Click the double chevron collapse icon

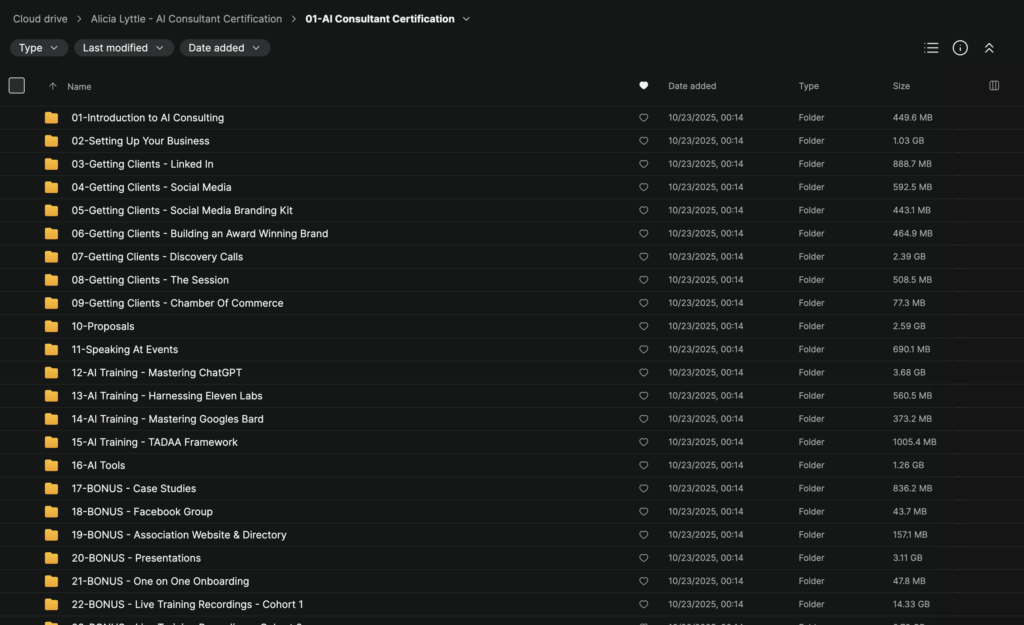point(989,48)
